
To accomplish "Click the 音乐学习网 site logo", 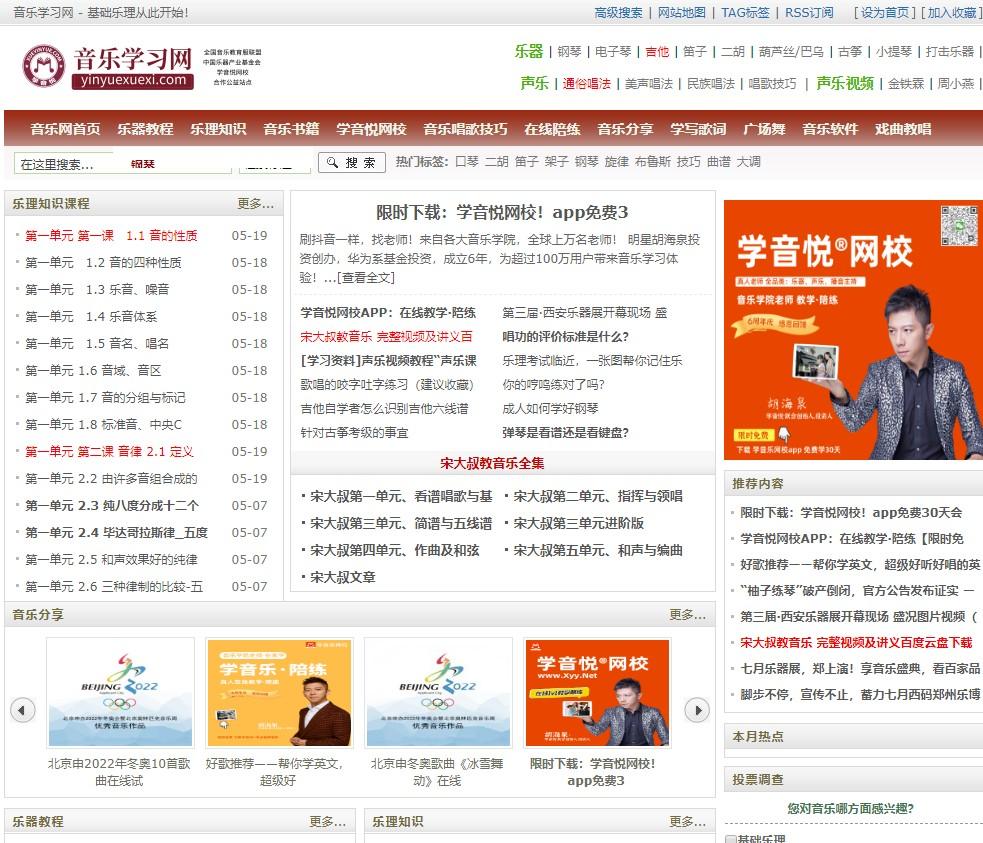I will tap(108, 66).
